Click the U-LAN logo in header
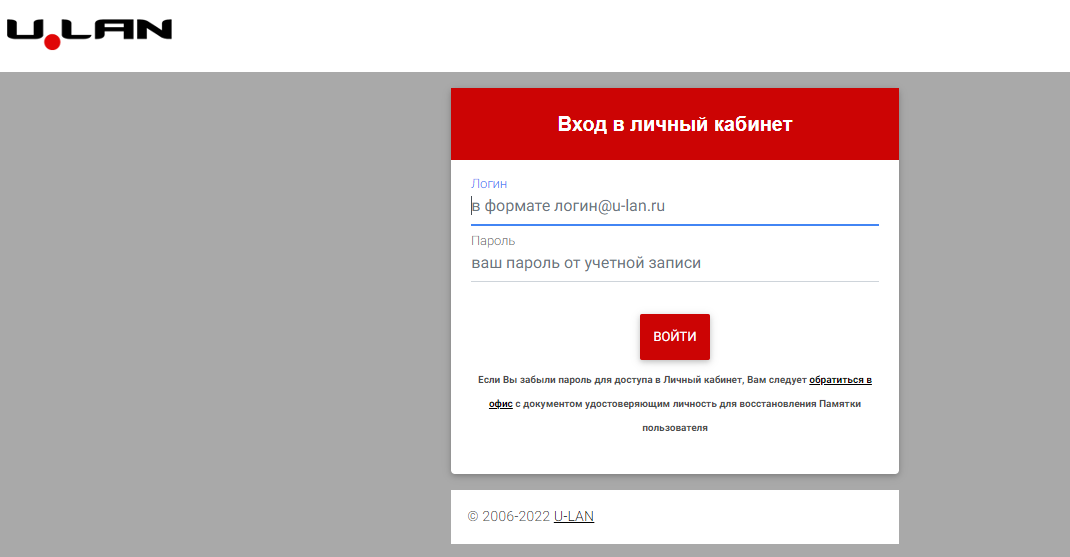This screenshot has height=557, width=1070. (x=89, y=33)
